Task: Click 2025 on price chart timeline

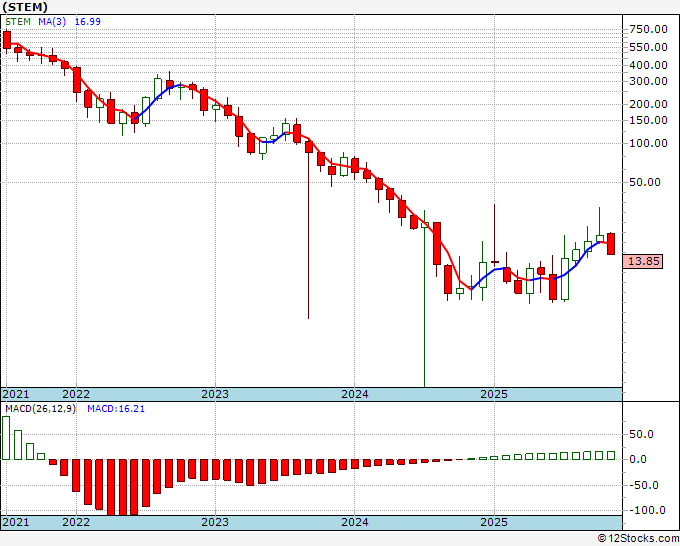Action: (x=494, y=394)
